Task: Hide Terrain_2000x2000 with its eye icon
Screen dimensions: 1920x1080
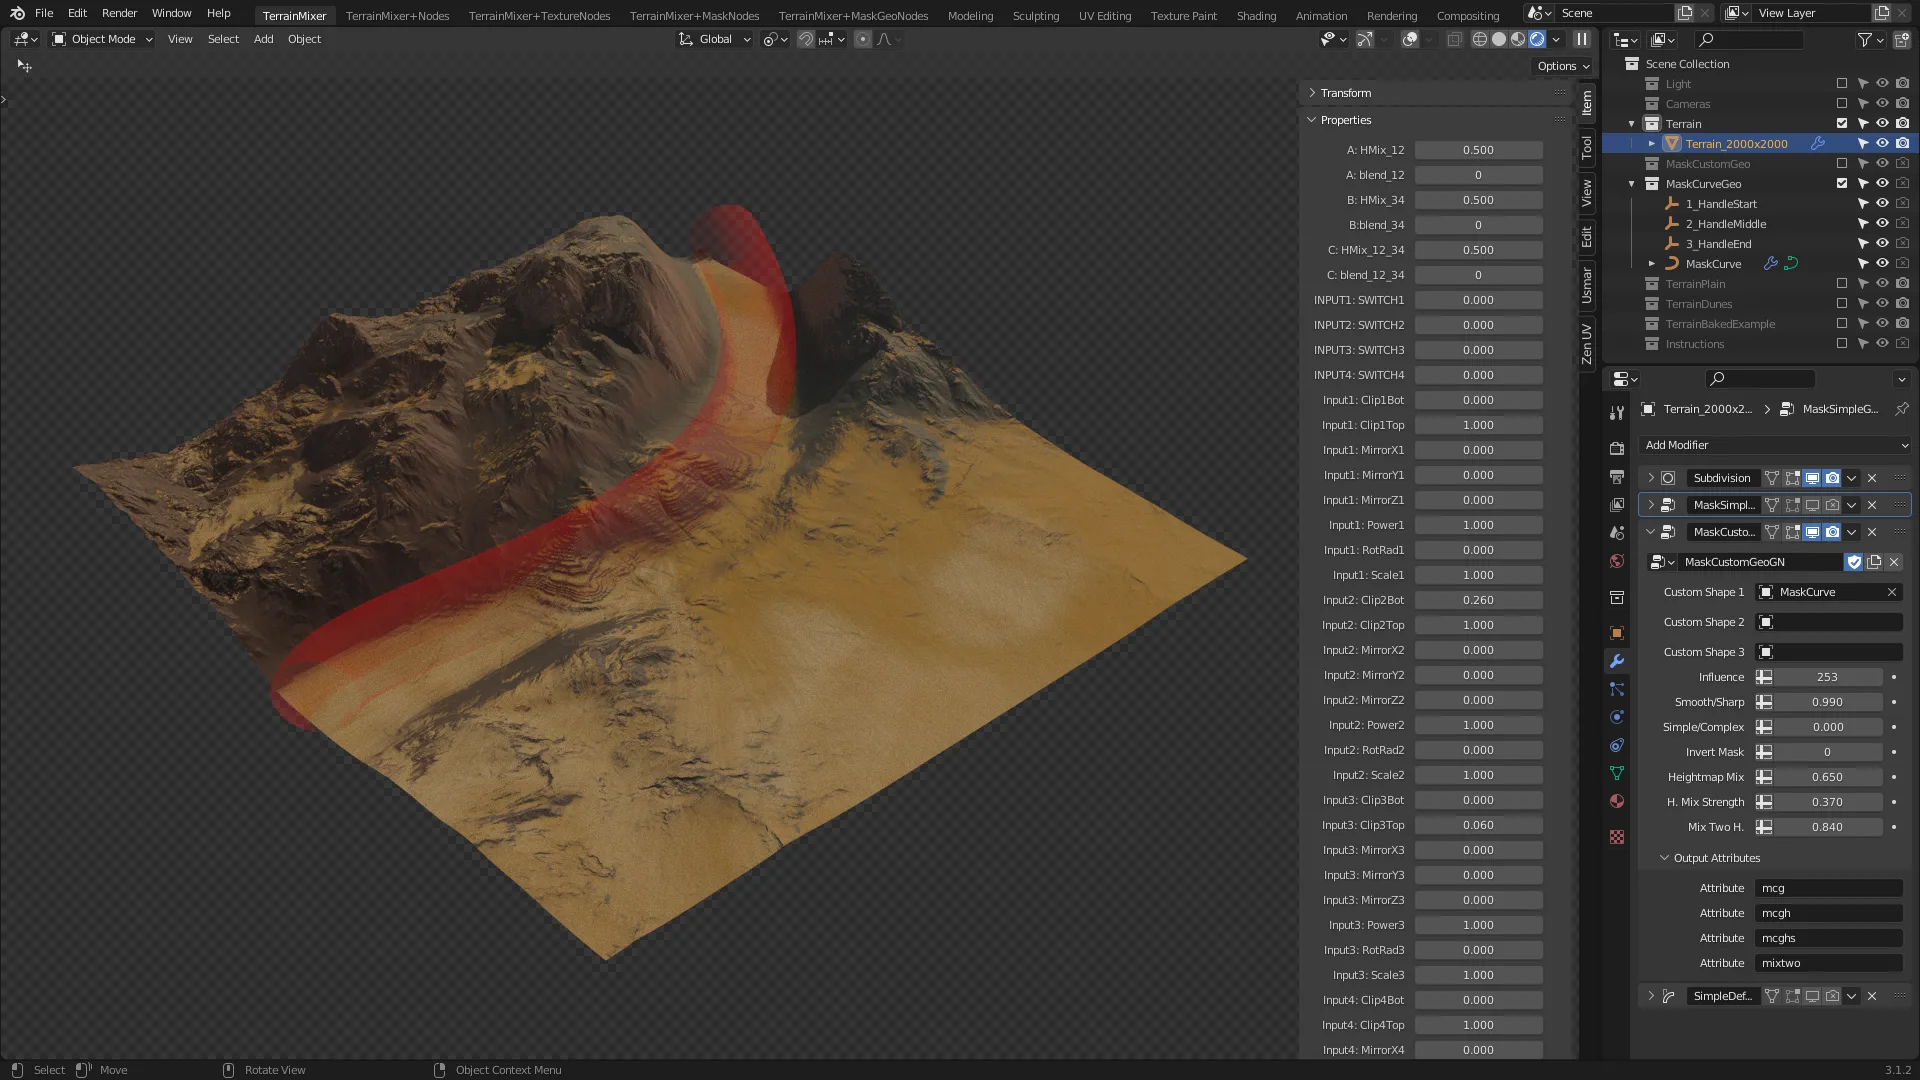Action: 1882,144
